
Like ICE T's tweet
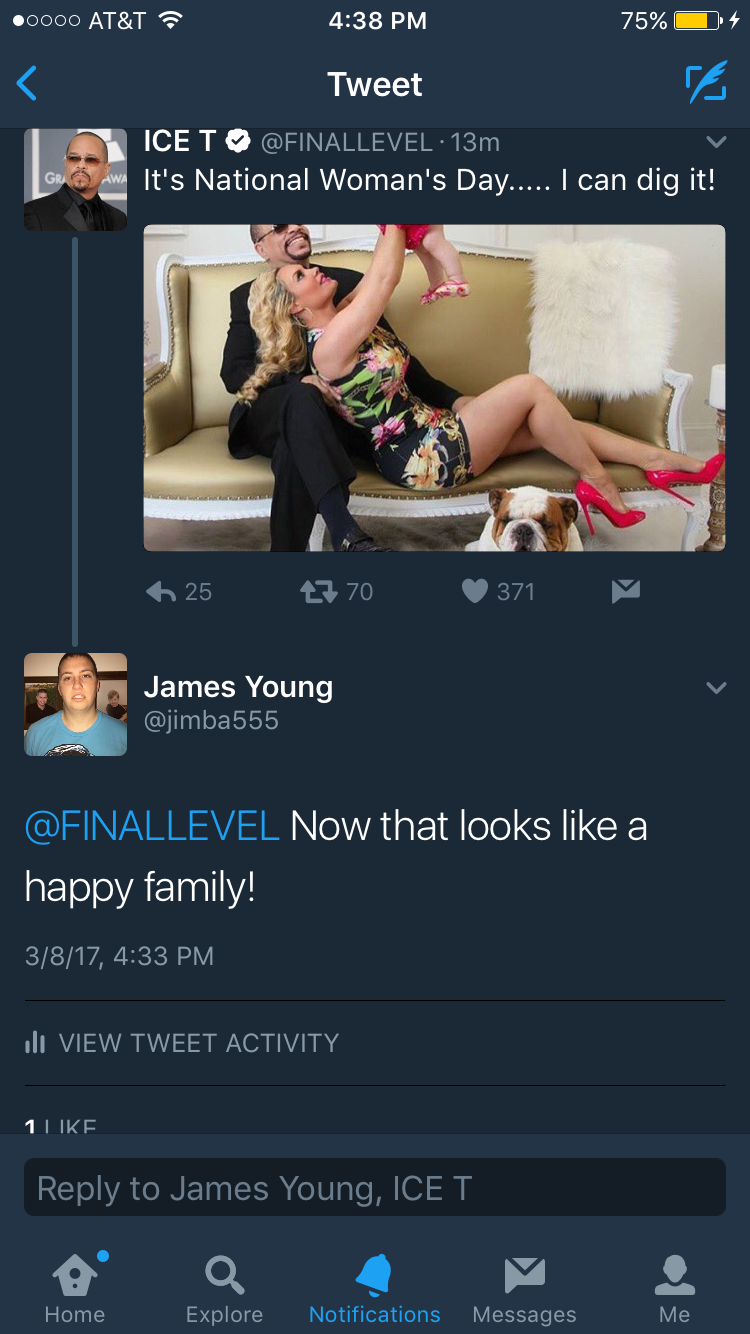pyautogui.click(x=475, y=592)
